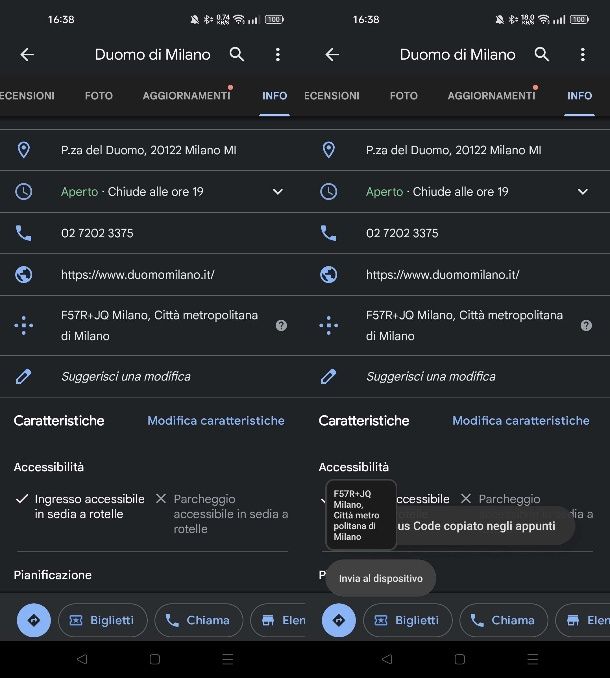Open Plus Code help on right screen
The height and width of the screenshot is (678, 610).
pyautogui.click(x=586, y=326)
